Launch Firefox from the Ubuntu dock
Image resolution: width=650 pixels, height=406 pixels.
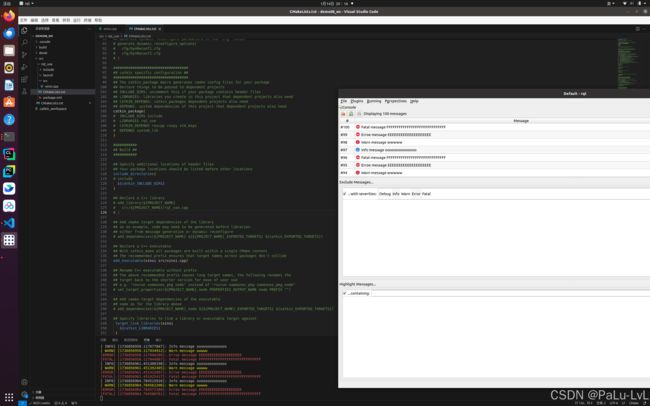coord(9,16)
